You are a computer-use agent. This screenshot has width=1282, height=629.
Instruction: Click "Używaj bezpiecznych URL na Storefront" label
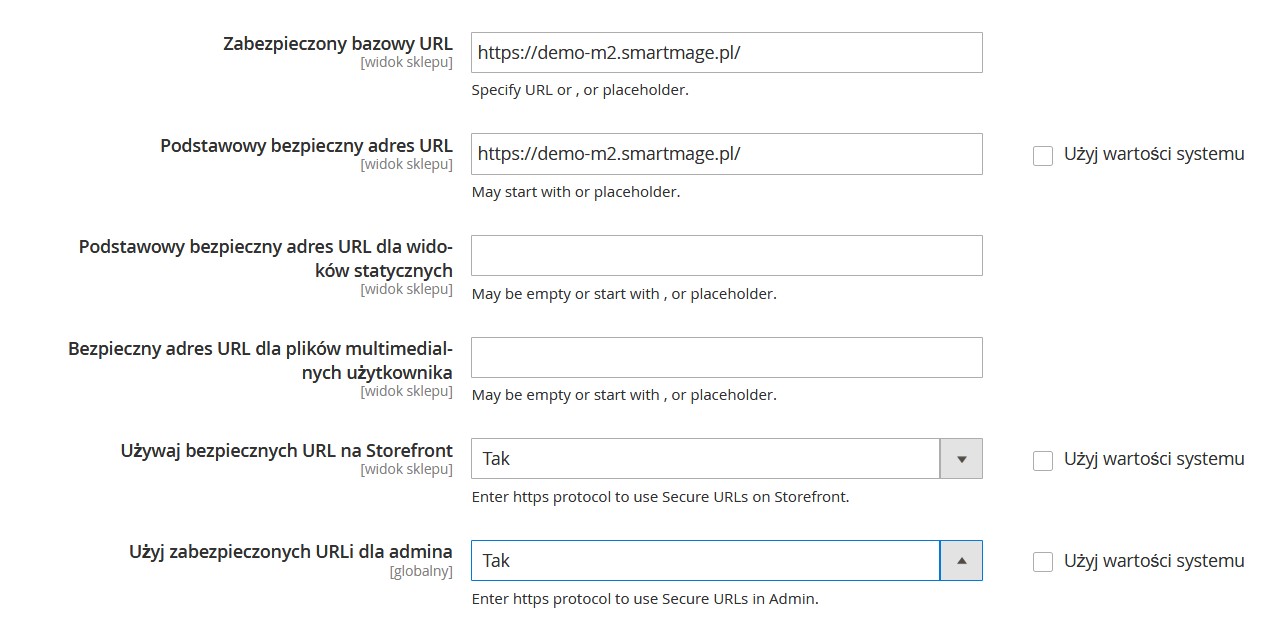coord(286,451)
